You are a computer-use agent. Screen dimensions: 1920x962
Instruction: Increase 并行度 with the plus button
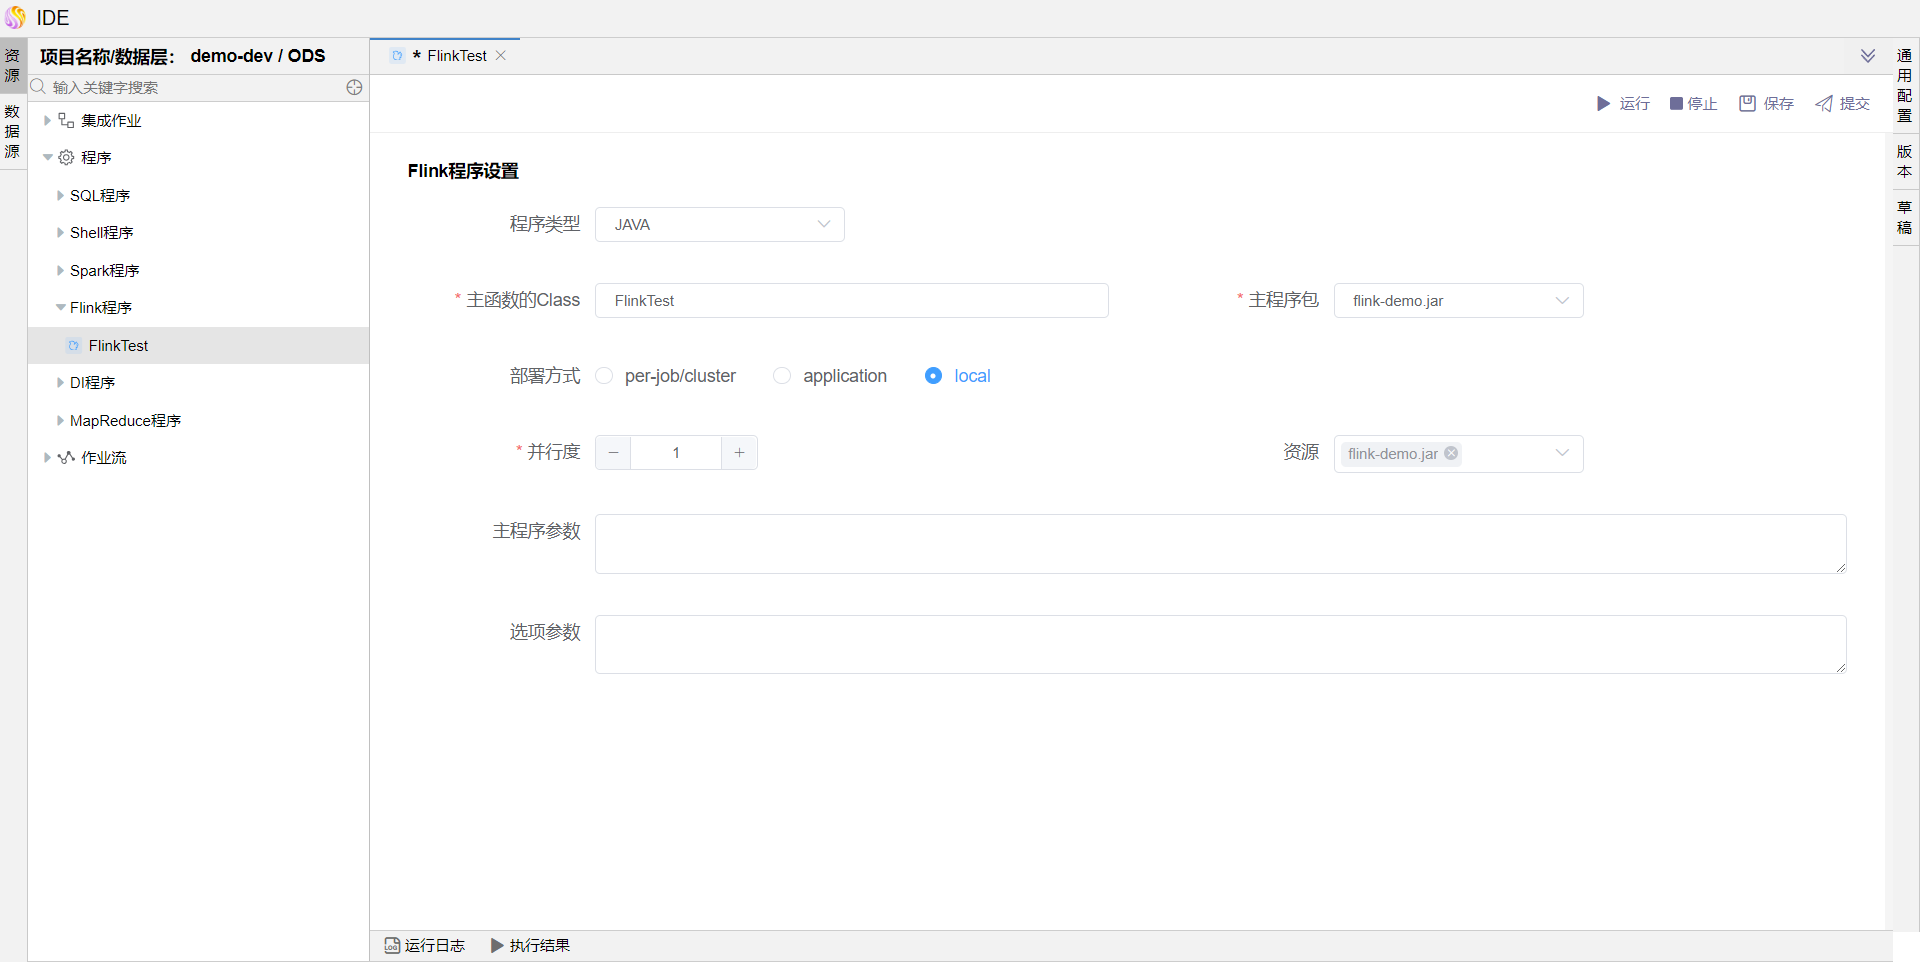tap(739, 453)
